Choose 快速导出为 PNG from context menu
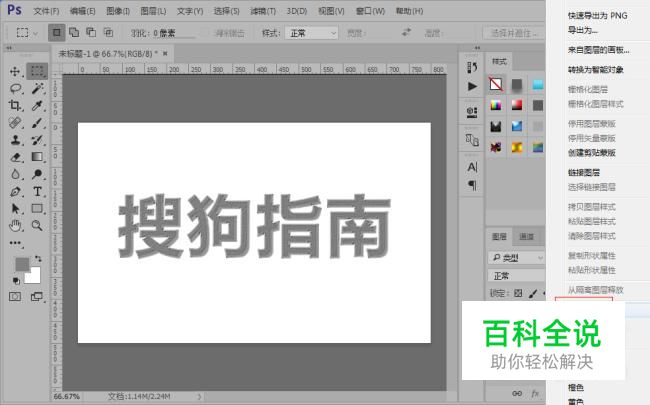The width and height of the screenshot is (650, 405). pos(597,16)
